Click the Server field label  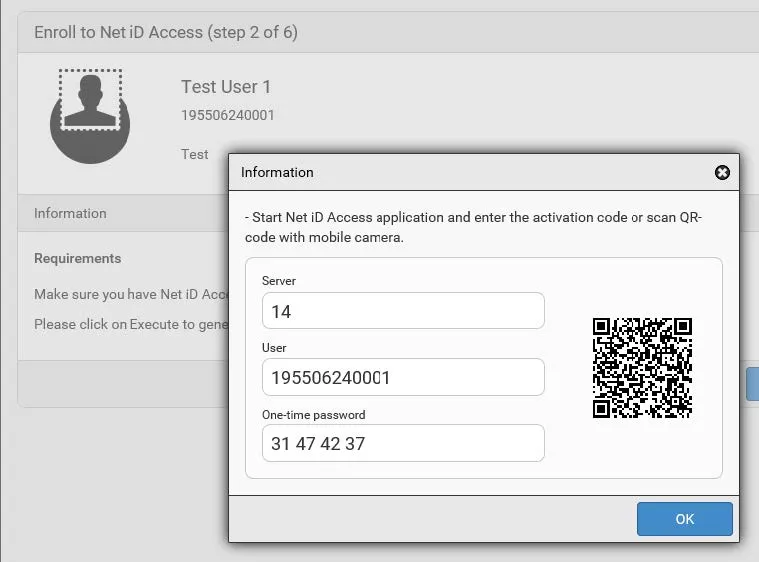tap(279, 281)
